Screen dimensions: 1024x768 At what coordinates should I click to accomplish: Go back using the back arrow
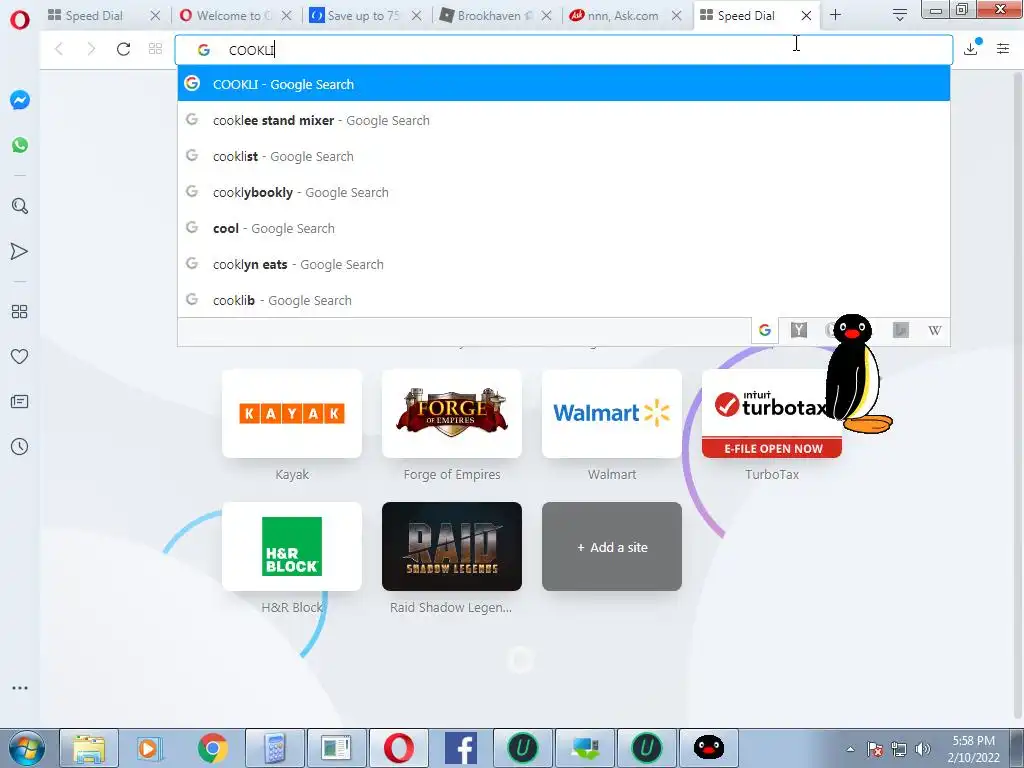59,49
